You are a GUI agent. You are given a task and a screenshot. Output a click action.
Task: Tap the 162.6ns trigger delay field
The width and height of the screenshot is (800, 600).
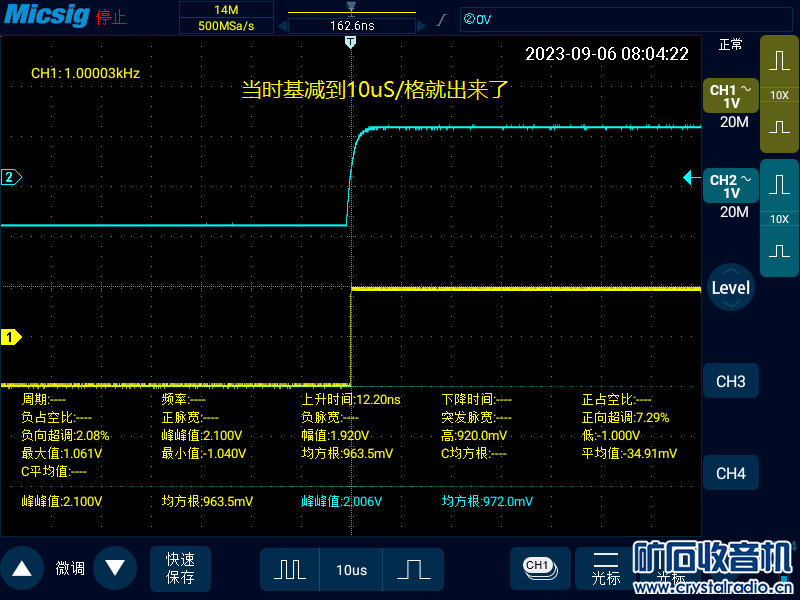[x=352, y=26]
